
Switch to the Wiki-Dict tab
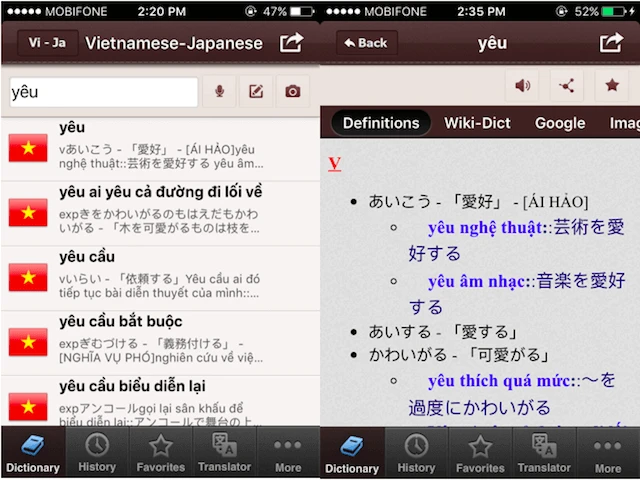click(477, 123)
